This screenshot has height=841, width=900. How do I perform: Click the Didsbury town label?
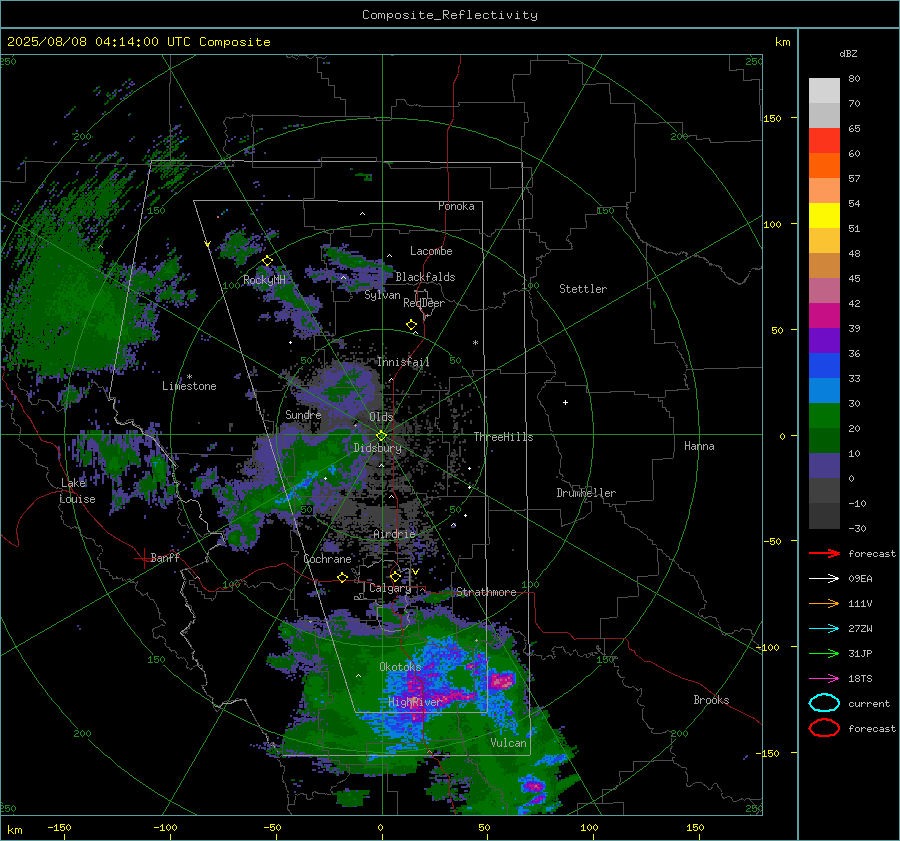378,448
